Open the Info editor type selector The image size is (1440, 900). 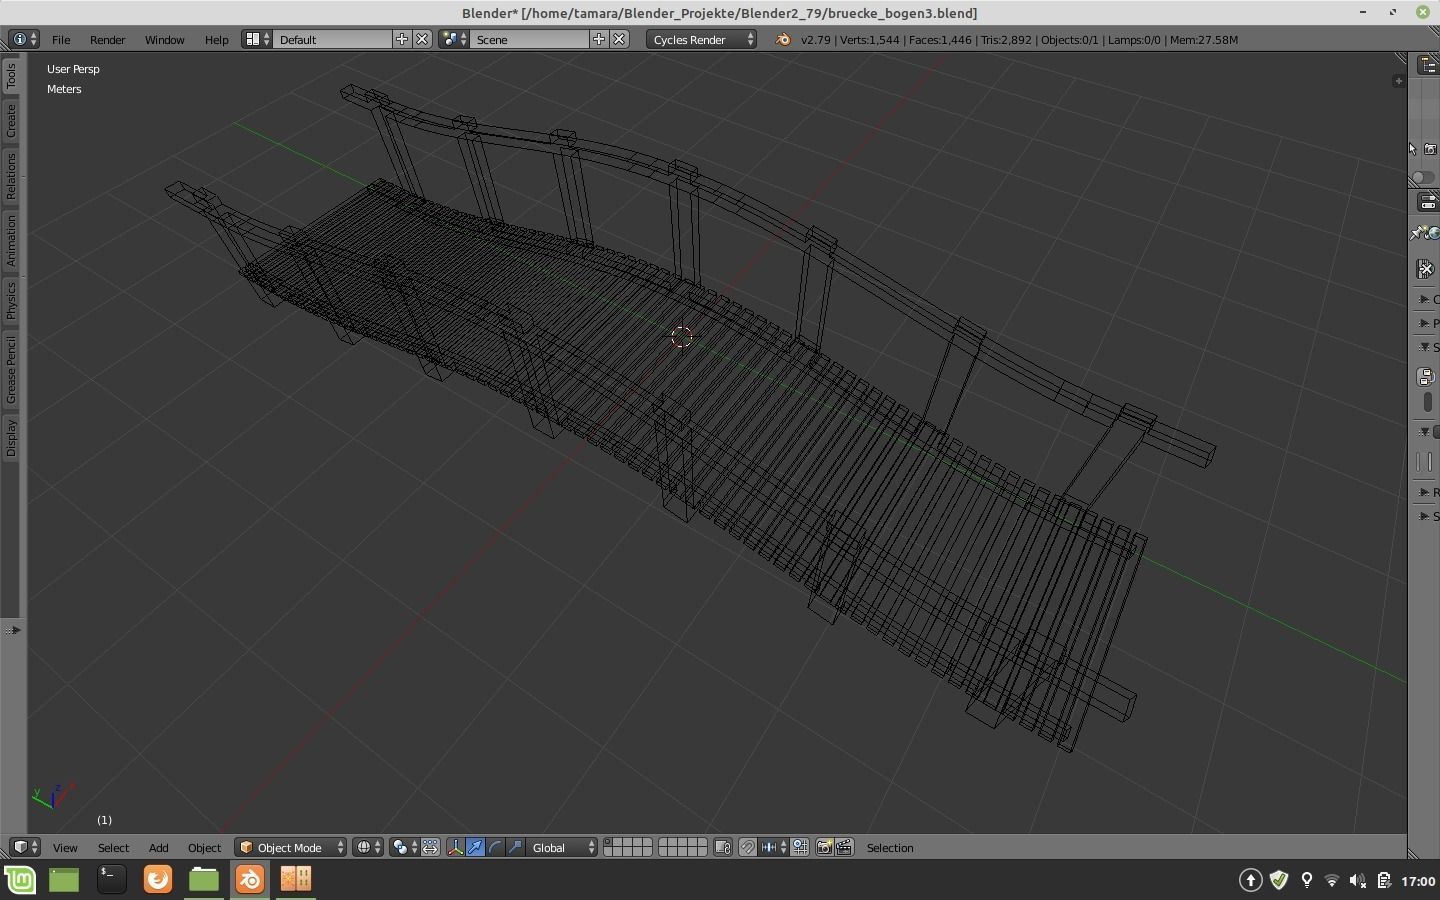tap(24, 39)
